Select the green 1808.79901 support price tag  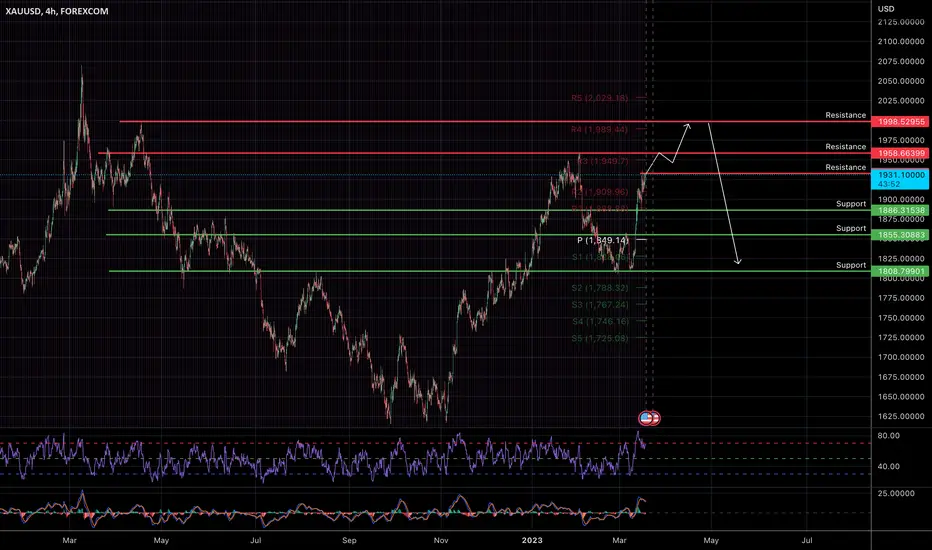click(x=900, y=272)
